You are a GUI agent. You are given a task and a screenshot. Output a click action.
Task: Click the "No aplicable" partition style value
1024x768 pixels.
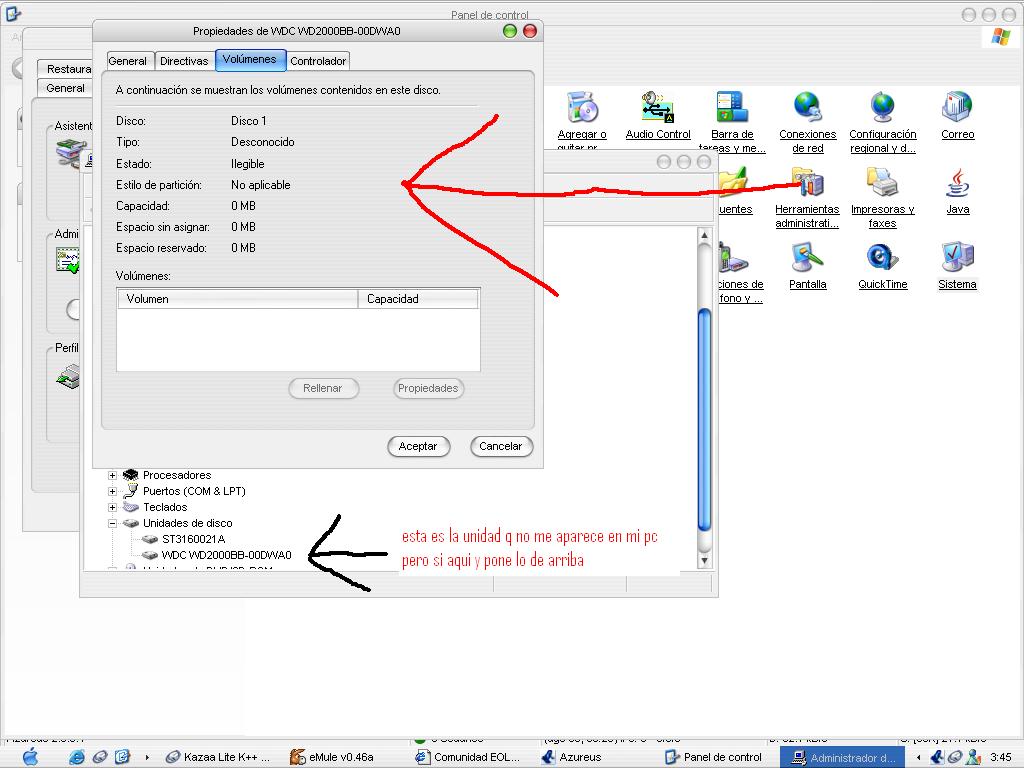(x=261, y=185)
